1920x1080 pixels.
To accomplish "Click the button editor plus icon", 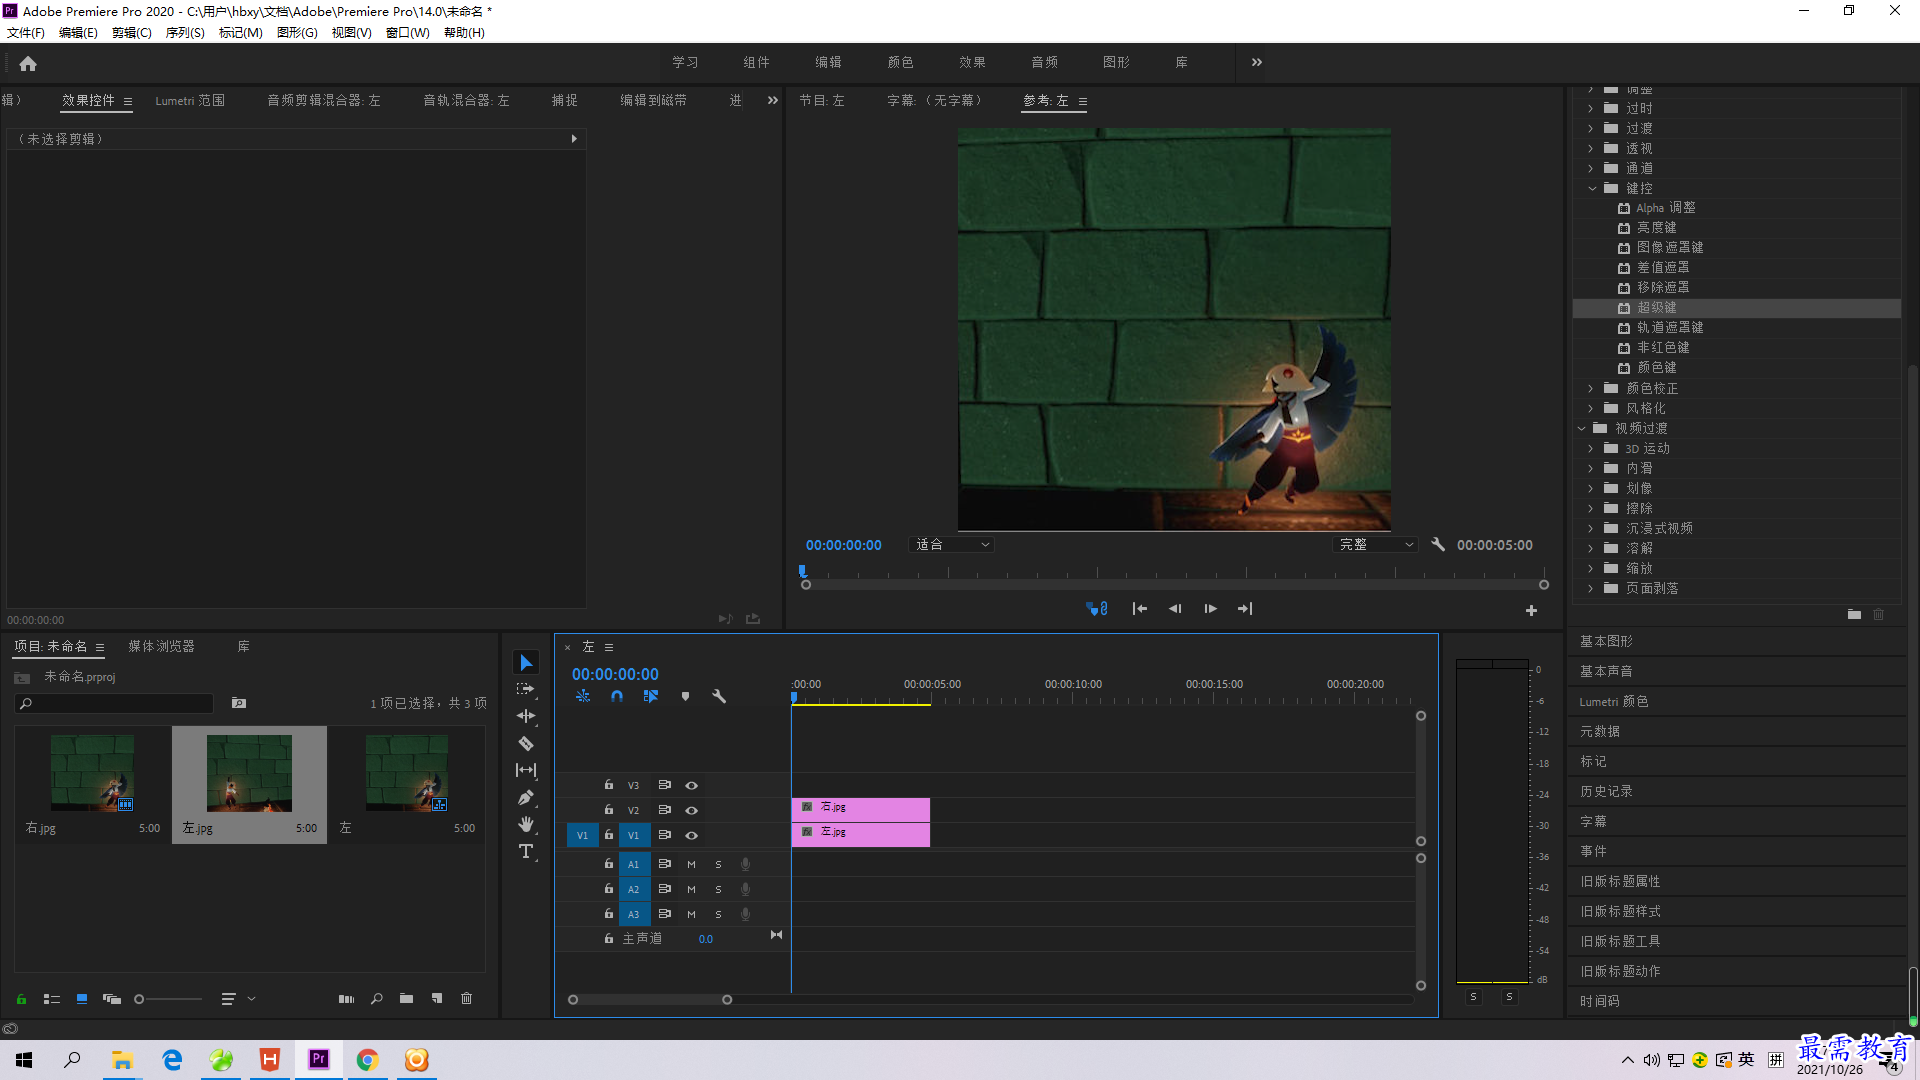I will [1531, 610].
